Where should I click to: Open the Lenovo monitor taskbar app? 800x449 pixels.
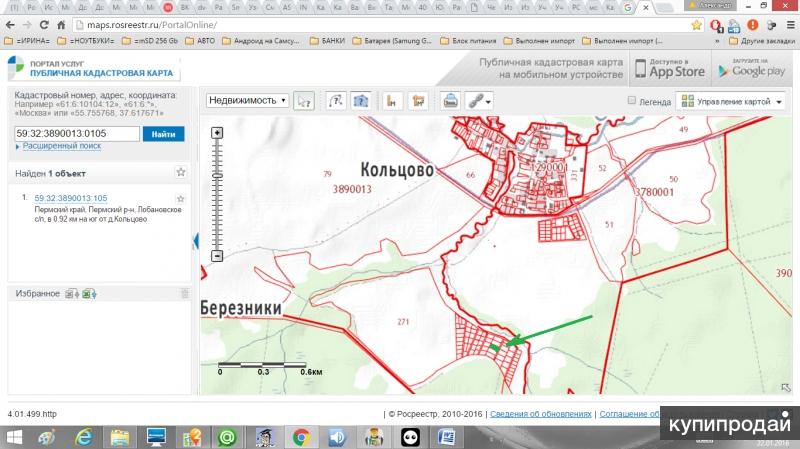[156, 437]
